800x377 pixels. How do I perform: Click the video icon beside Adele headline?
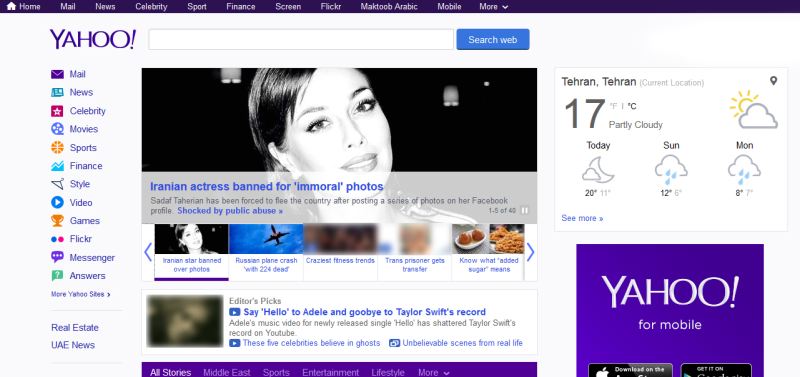coord(235,312)
